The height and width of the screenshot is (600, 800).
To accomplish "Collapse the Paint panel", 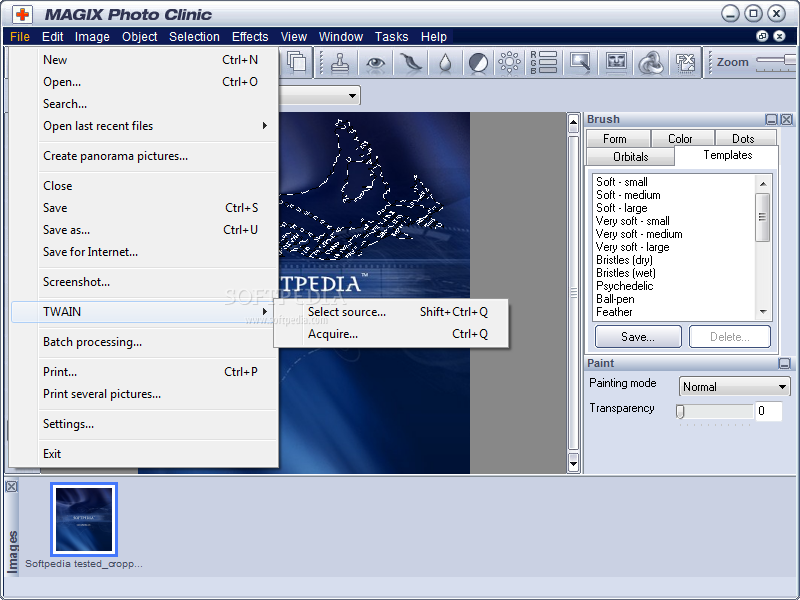I will point(784,363).
